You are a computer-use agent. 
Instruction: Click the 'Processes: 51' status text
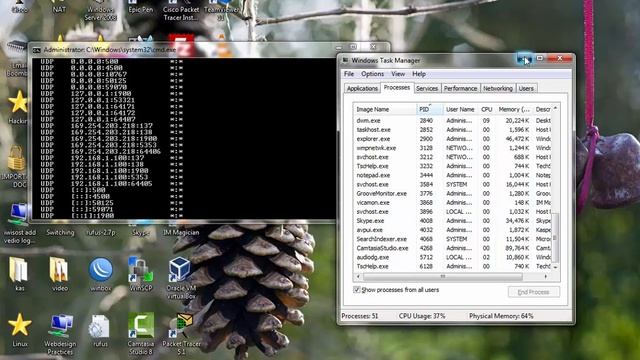[360, 316]
